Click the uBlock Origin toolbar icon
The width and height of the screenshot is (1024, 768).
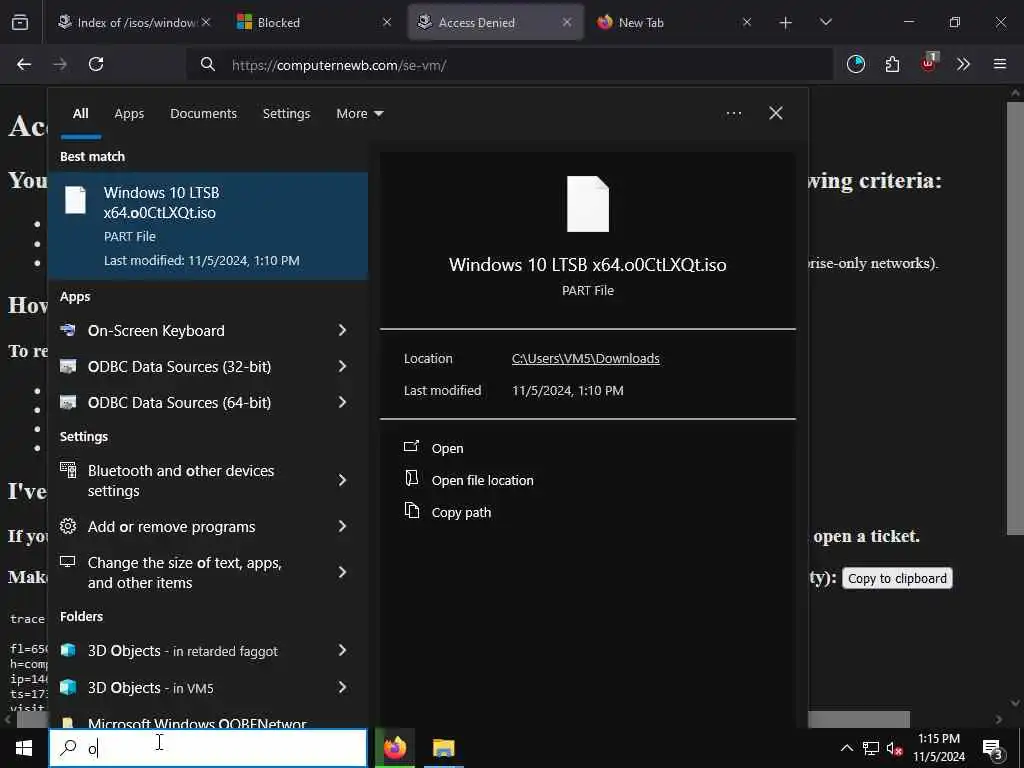click(x=928, y=63)
